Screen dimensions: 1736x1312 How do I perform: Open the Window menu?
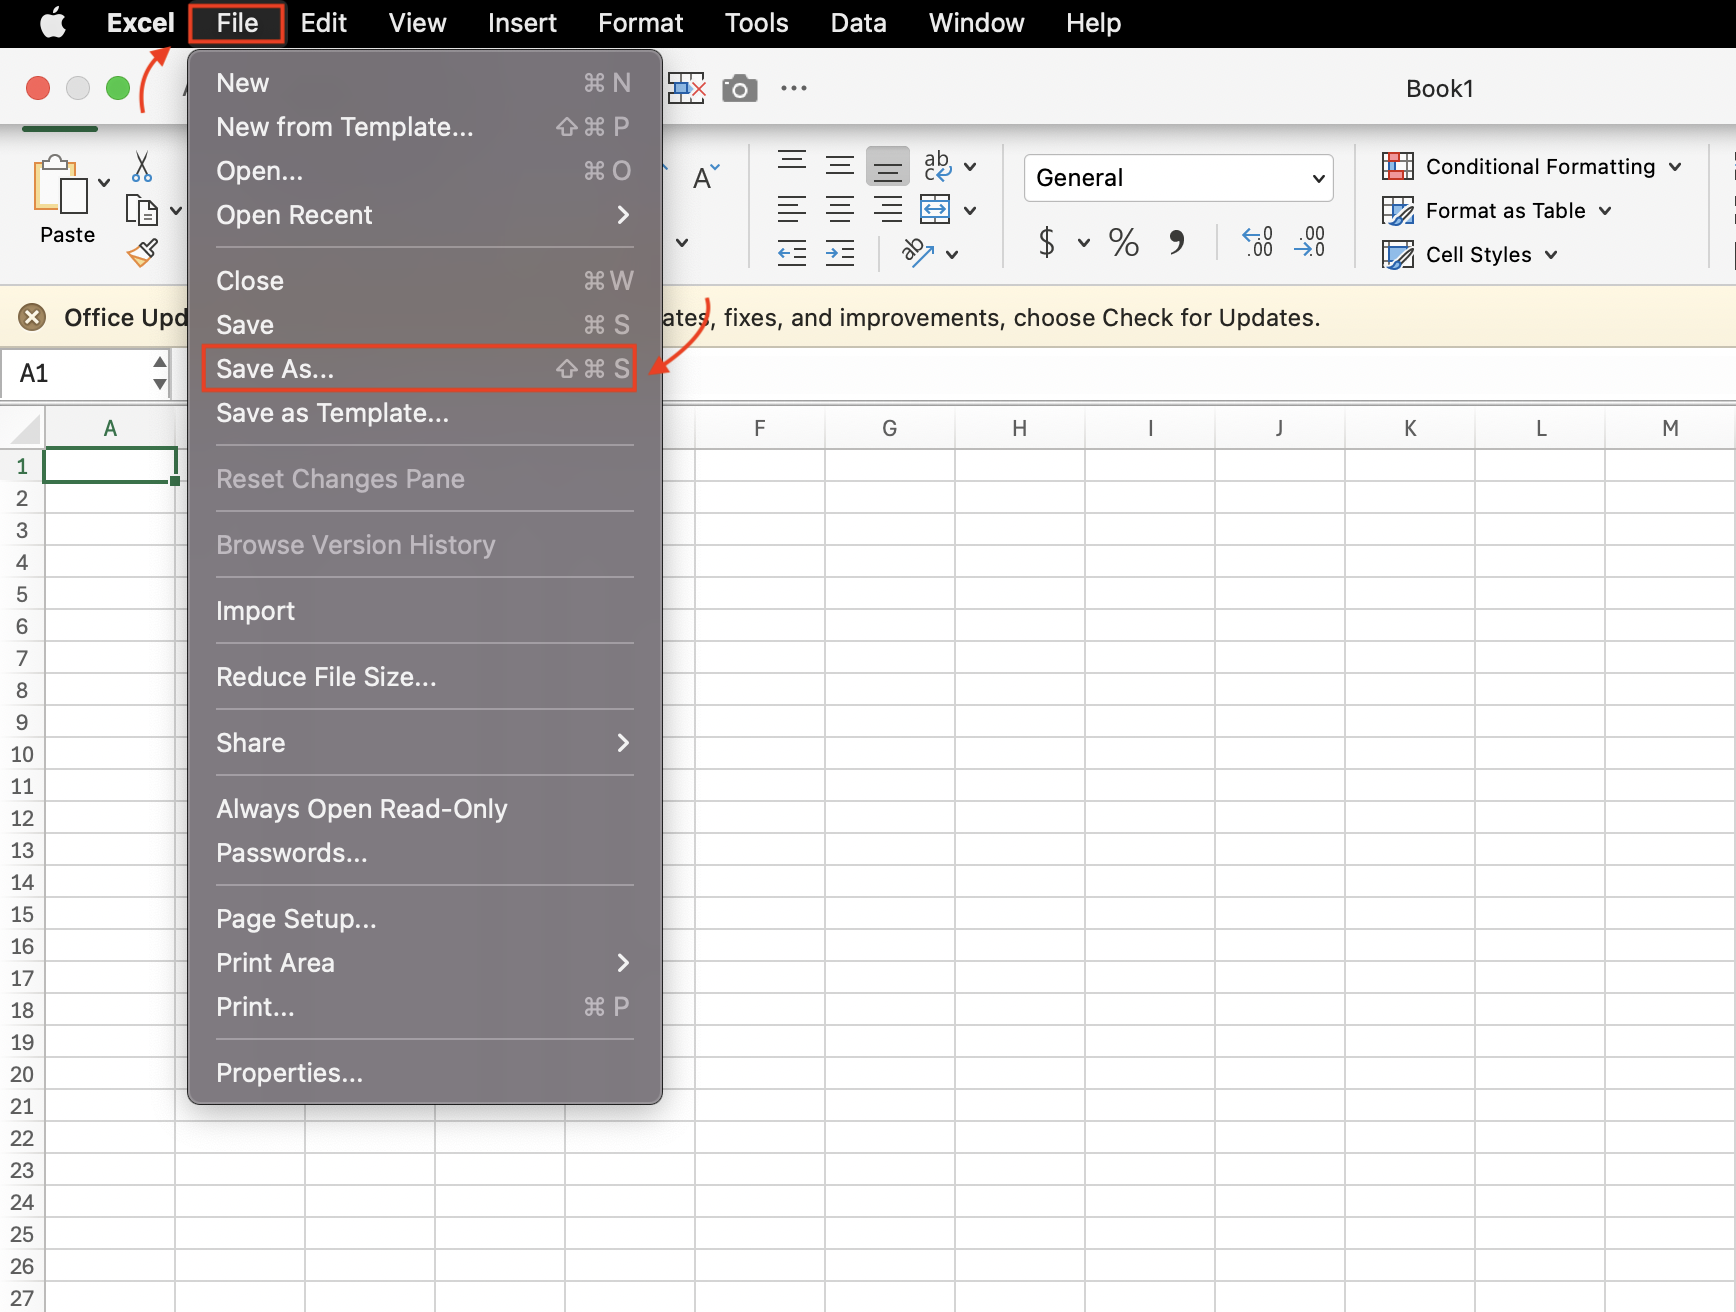(976, 23)
